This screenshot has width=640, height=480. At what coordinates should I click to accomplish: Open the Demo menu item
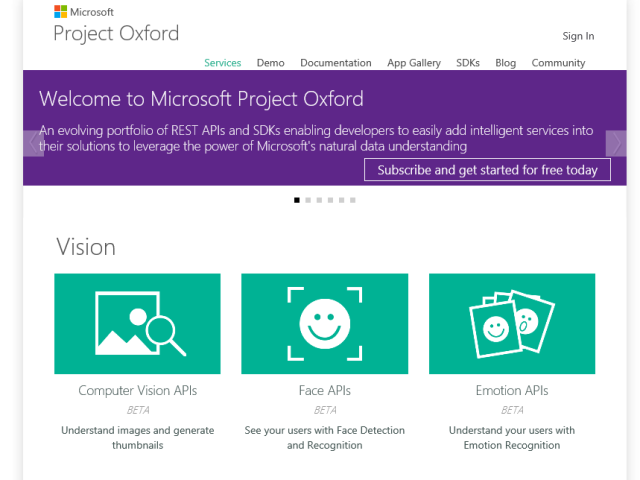[x=270, y=62]
